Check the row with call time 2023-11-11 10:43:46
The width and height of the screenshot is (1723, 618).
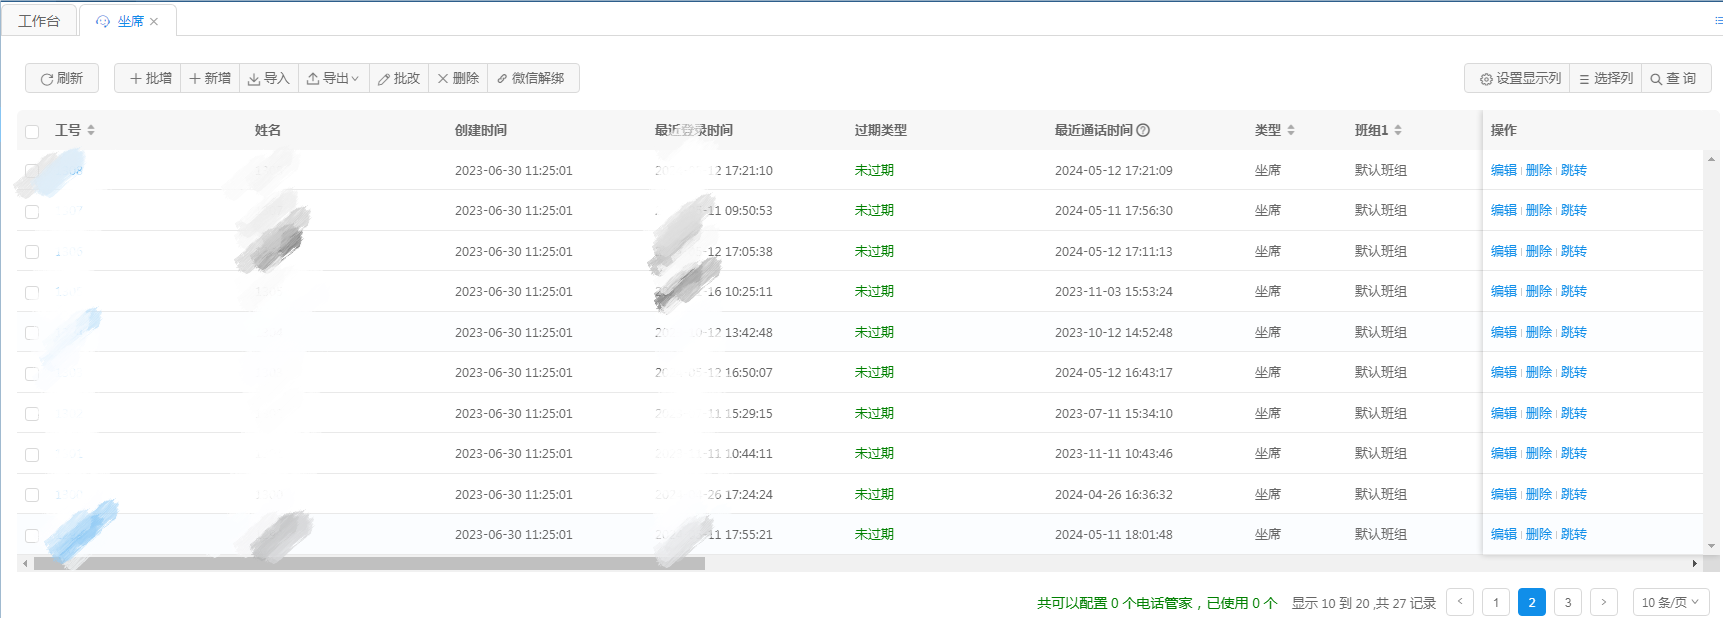click(x=32, y=454)
